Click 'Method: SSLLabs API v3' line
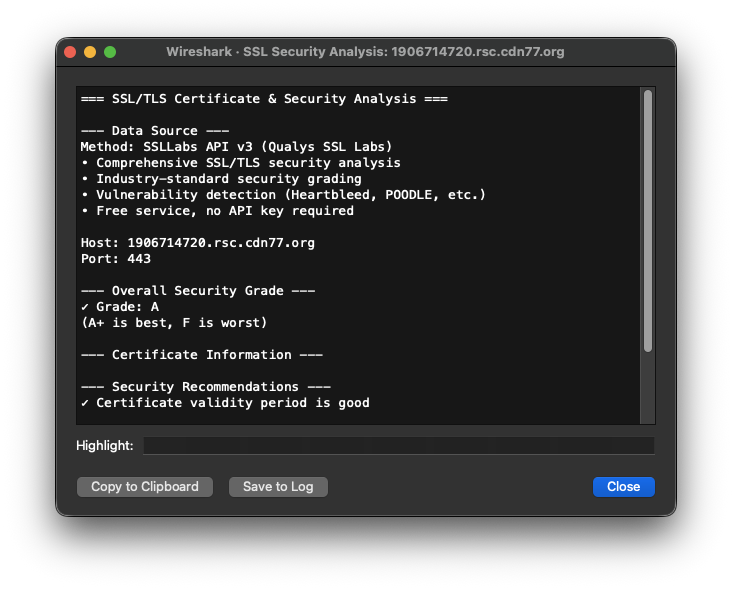 coord(236,147)
